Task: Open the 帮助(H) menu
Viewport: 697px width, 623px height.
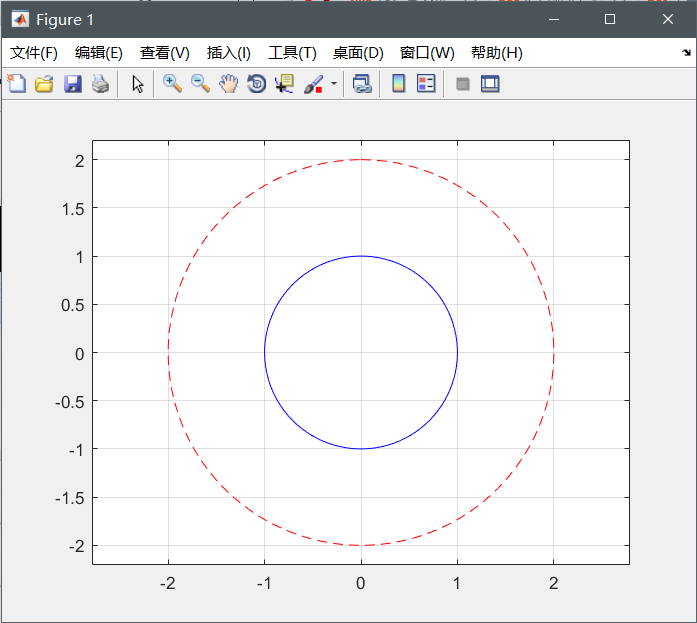Action: pyautogui.click(x=497, y=53)
